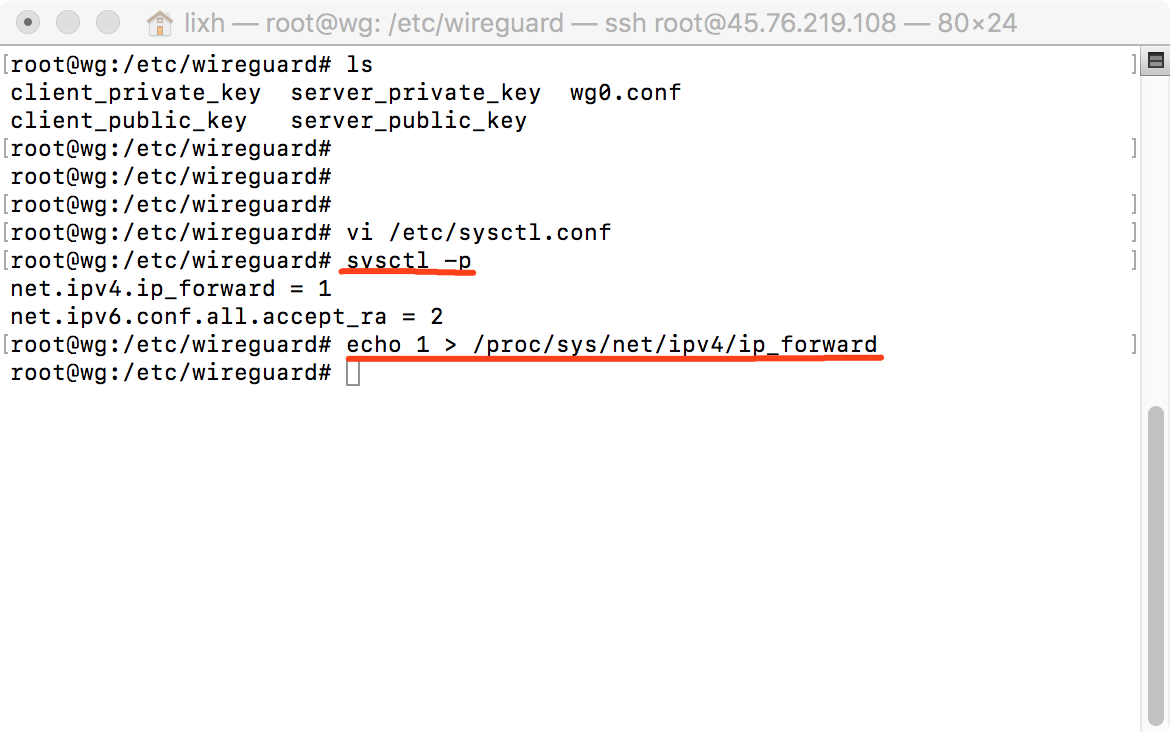
Task: Click the ls command on the first line
Action: coord(360,65)
